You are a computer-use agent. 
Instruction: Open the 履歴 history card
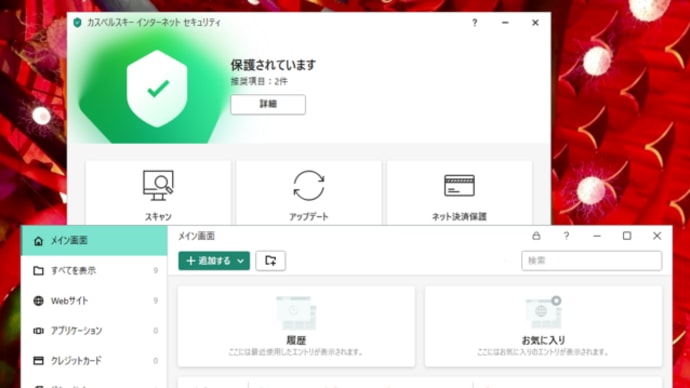296,326
